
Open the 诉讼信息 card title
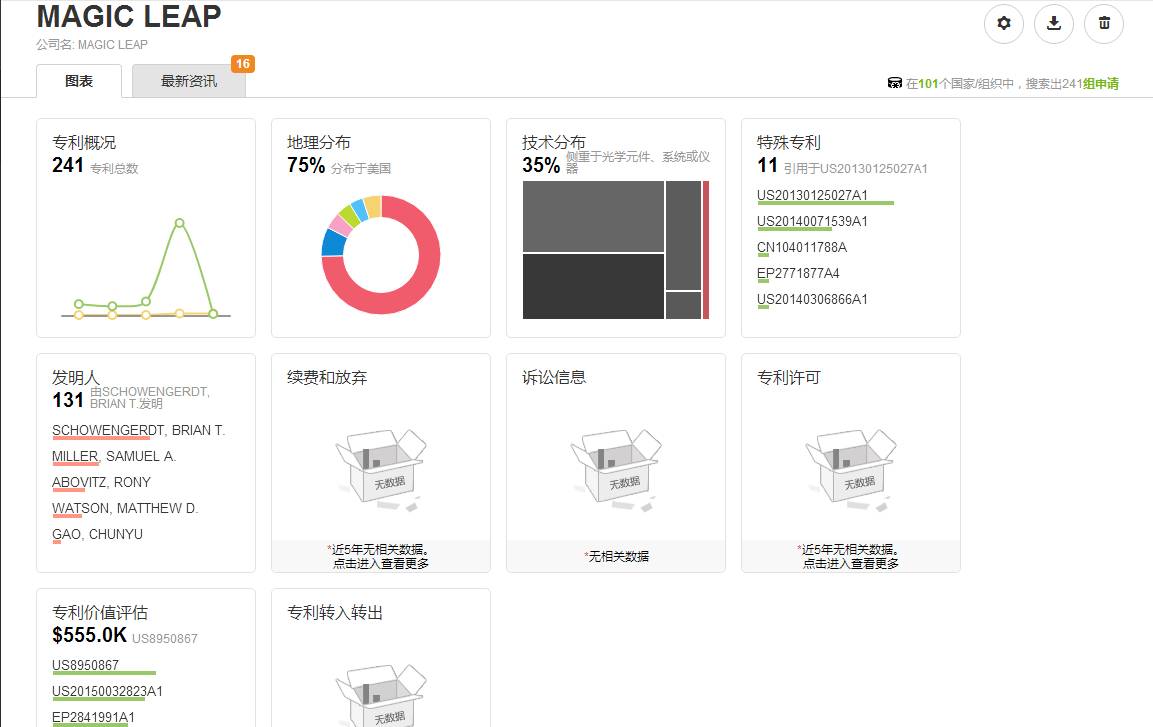click(x=554, y=377)
